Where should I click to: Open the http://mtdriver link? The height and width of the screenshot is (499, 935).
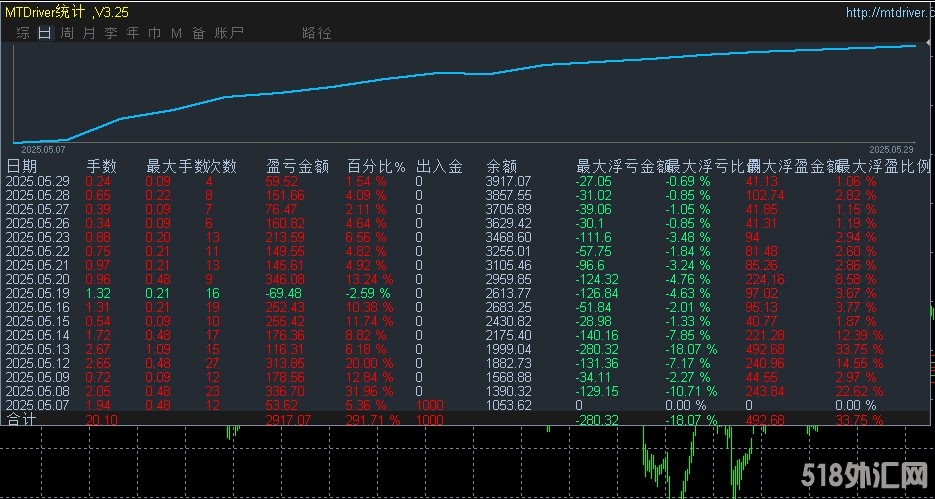(890, 13)
